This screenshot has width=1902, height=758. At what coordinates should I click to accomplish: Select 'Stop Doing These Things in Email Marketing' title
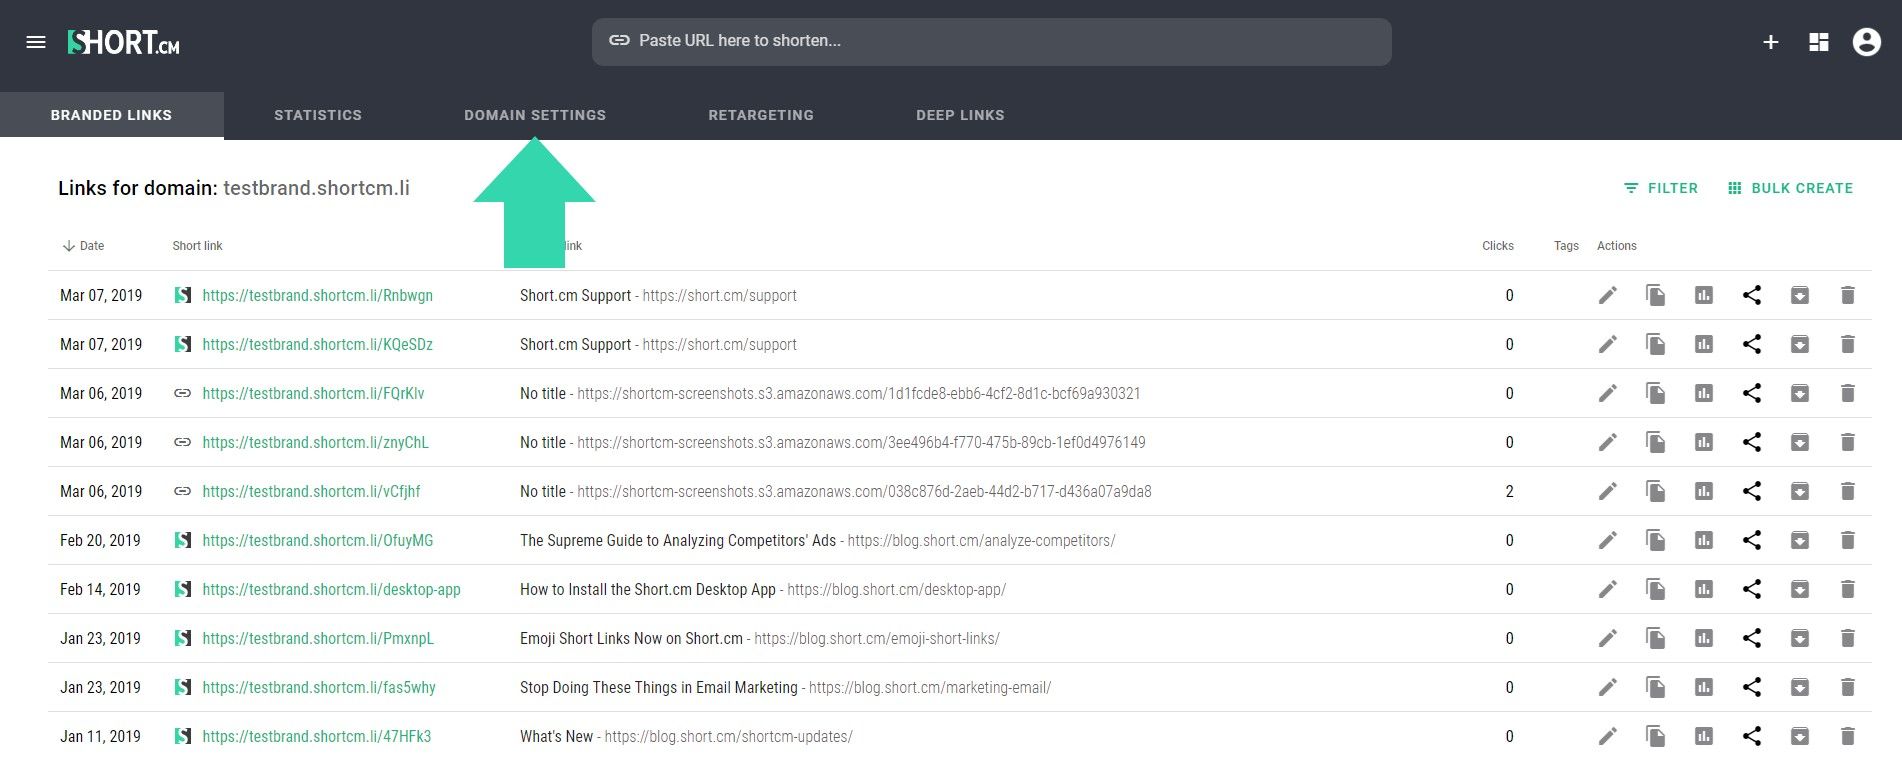tap(659, 687)
